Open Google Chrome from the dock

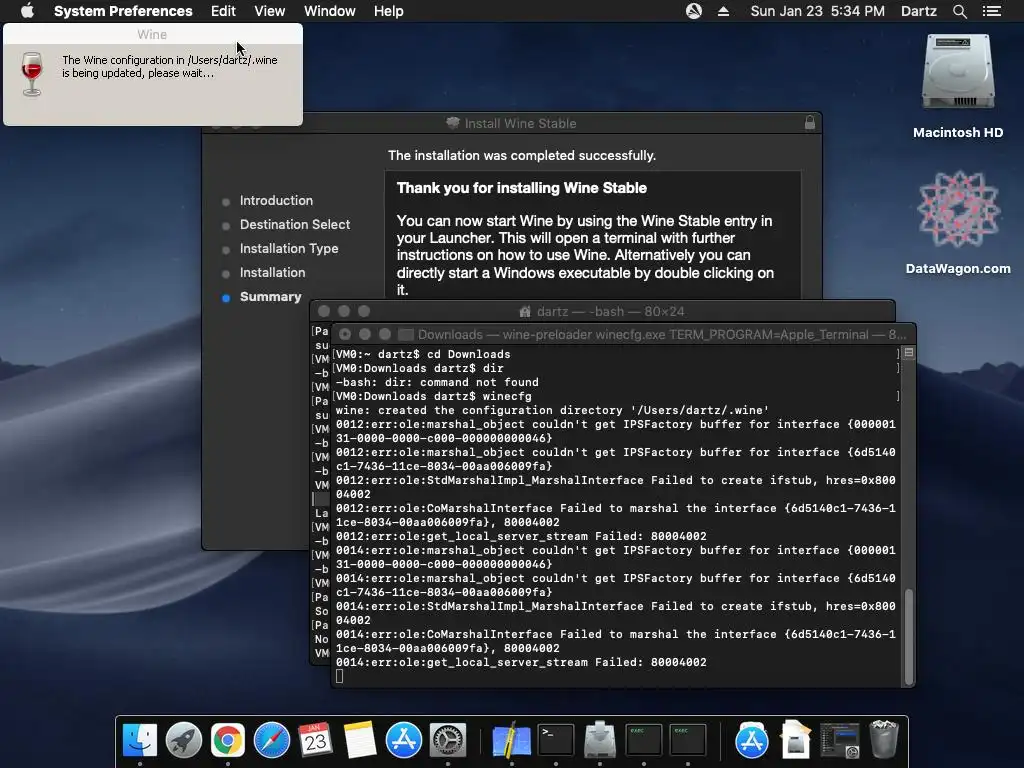(227, 740)
